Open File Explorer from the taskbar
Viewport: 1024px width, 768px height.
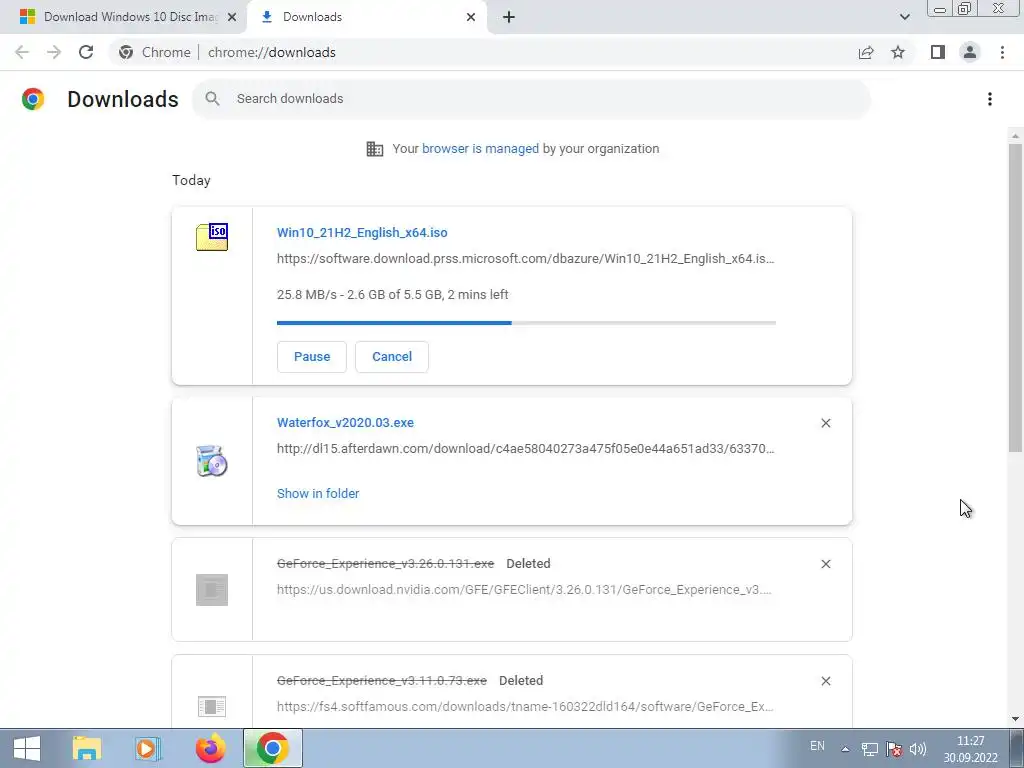click(x=87, y=748)
